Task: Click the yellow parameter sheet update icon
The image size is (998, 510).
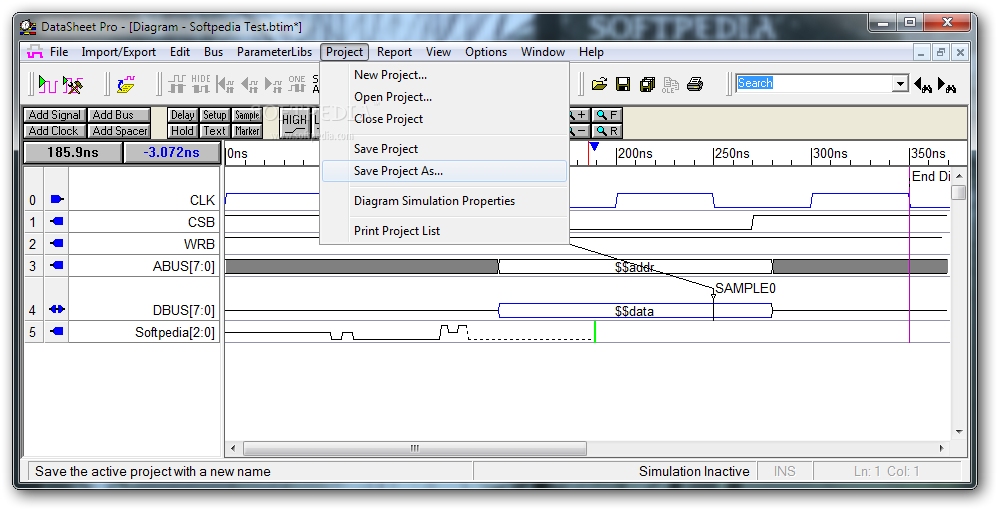Action: pyautogui.click(x=126, y=84)
